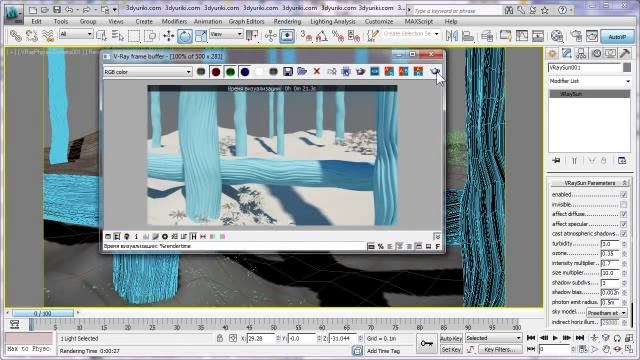The image size is (640, 360).
Task: Open the Create Selection Set dropdown
Action: [411, 34]
